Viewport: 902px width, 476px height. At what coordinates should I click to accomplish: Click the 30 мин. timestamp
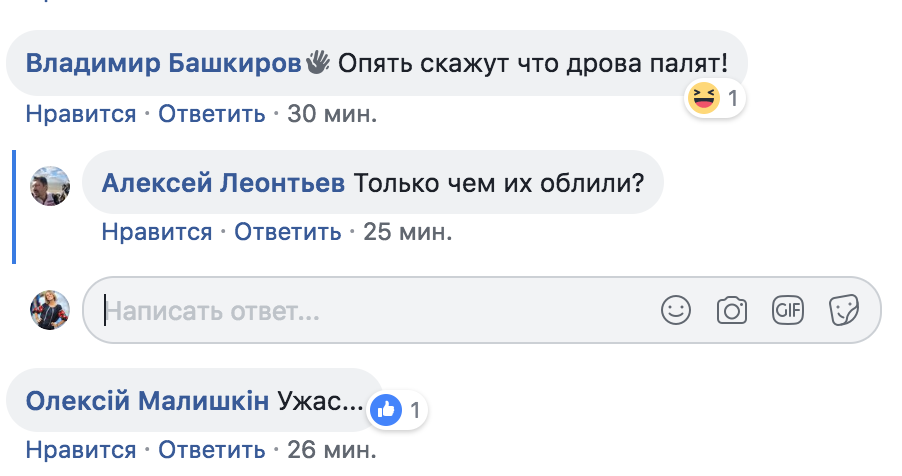[331, 114]
